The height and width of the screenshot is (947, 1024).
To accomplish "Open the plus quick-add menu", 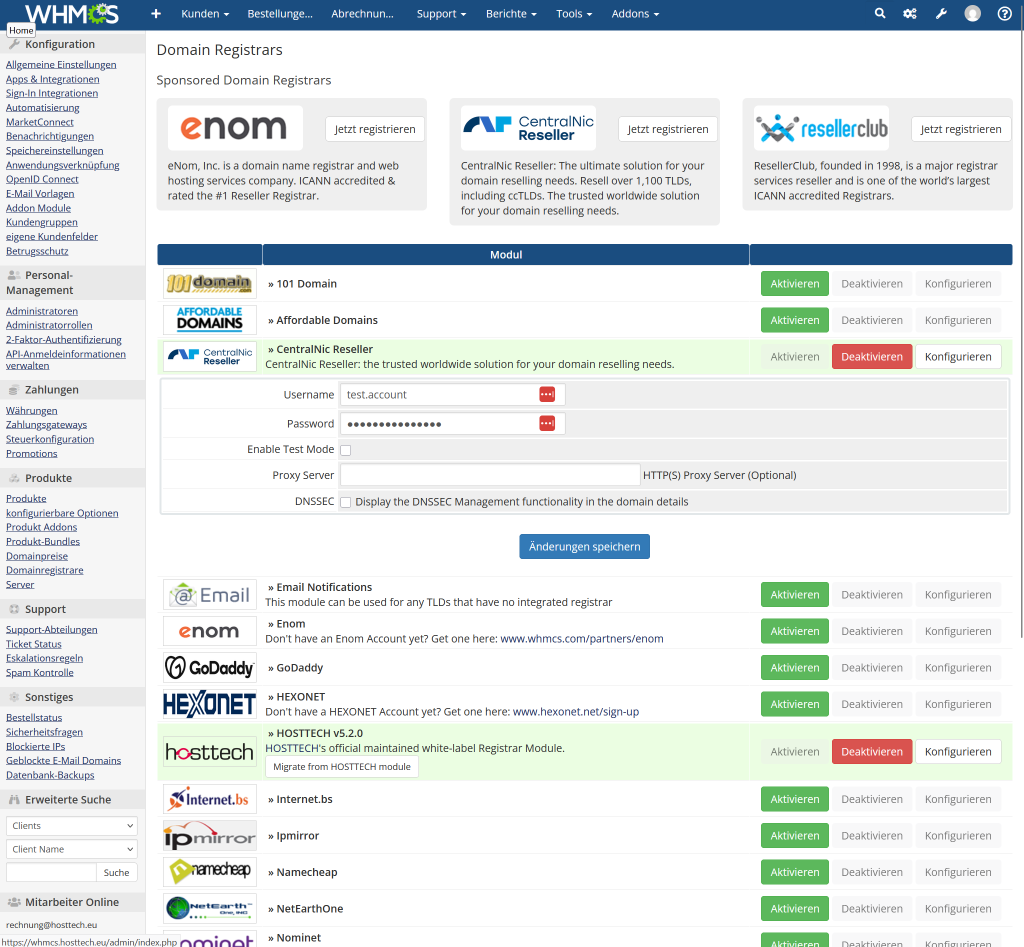I will pos(155,14).
